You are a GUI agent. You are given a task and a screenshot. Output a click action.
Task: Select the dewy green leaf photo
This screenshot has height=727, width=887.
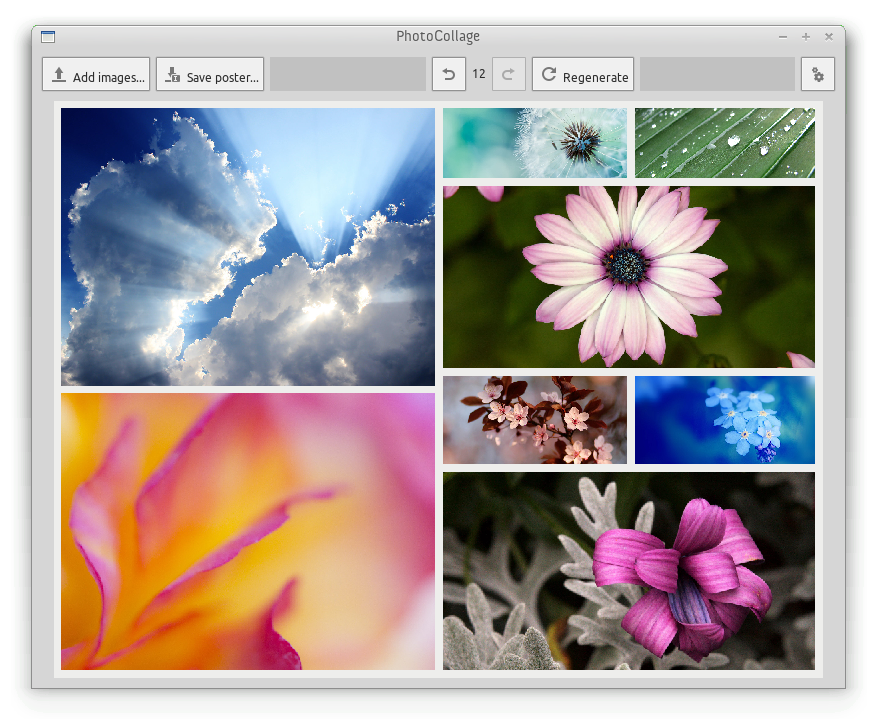[724, 143]
